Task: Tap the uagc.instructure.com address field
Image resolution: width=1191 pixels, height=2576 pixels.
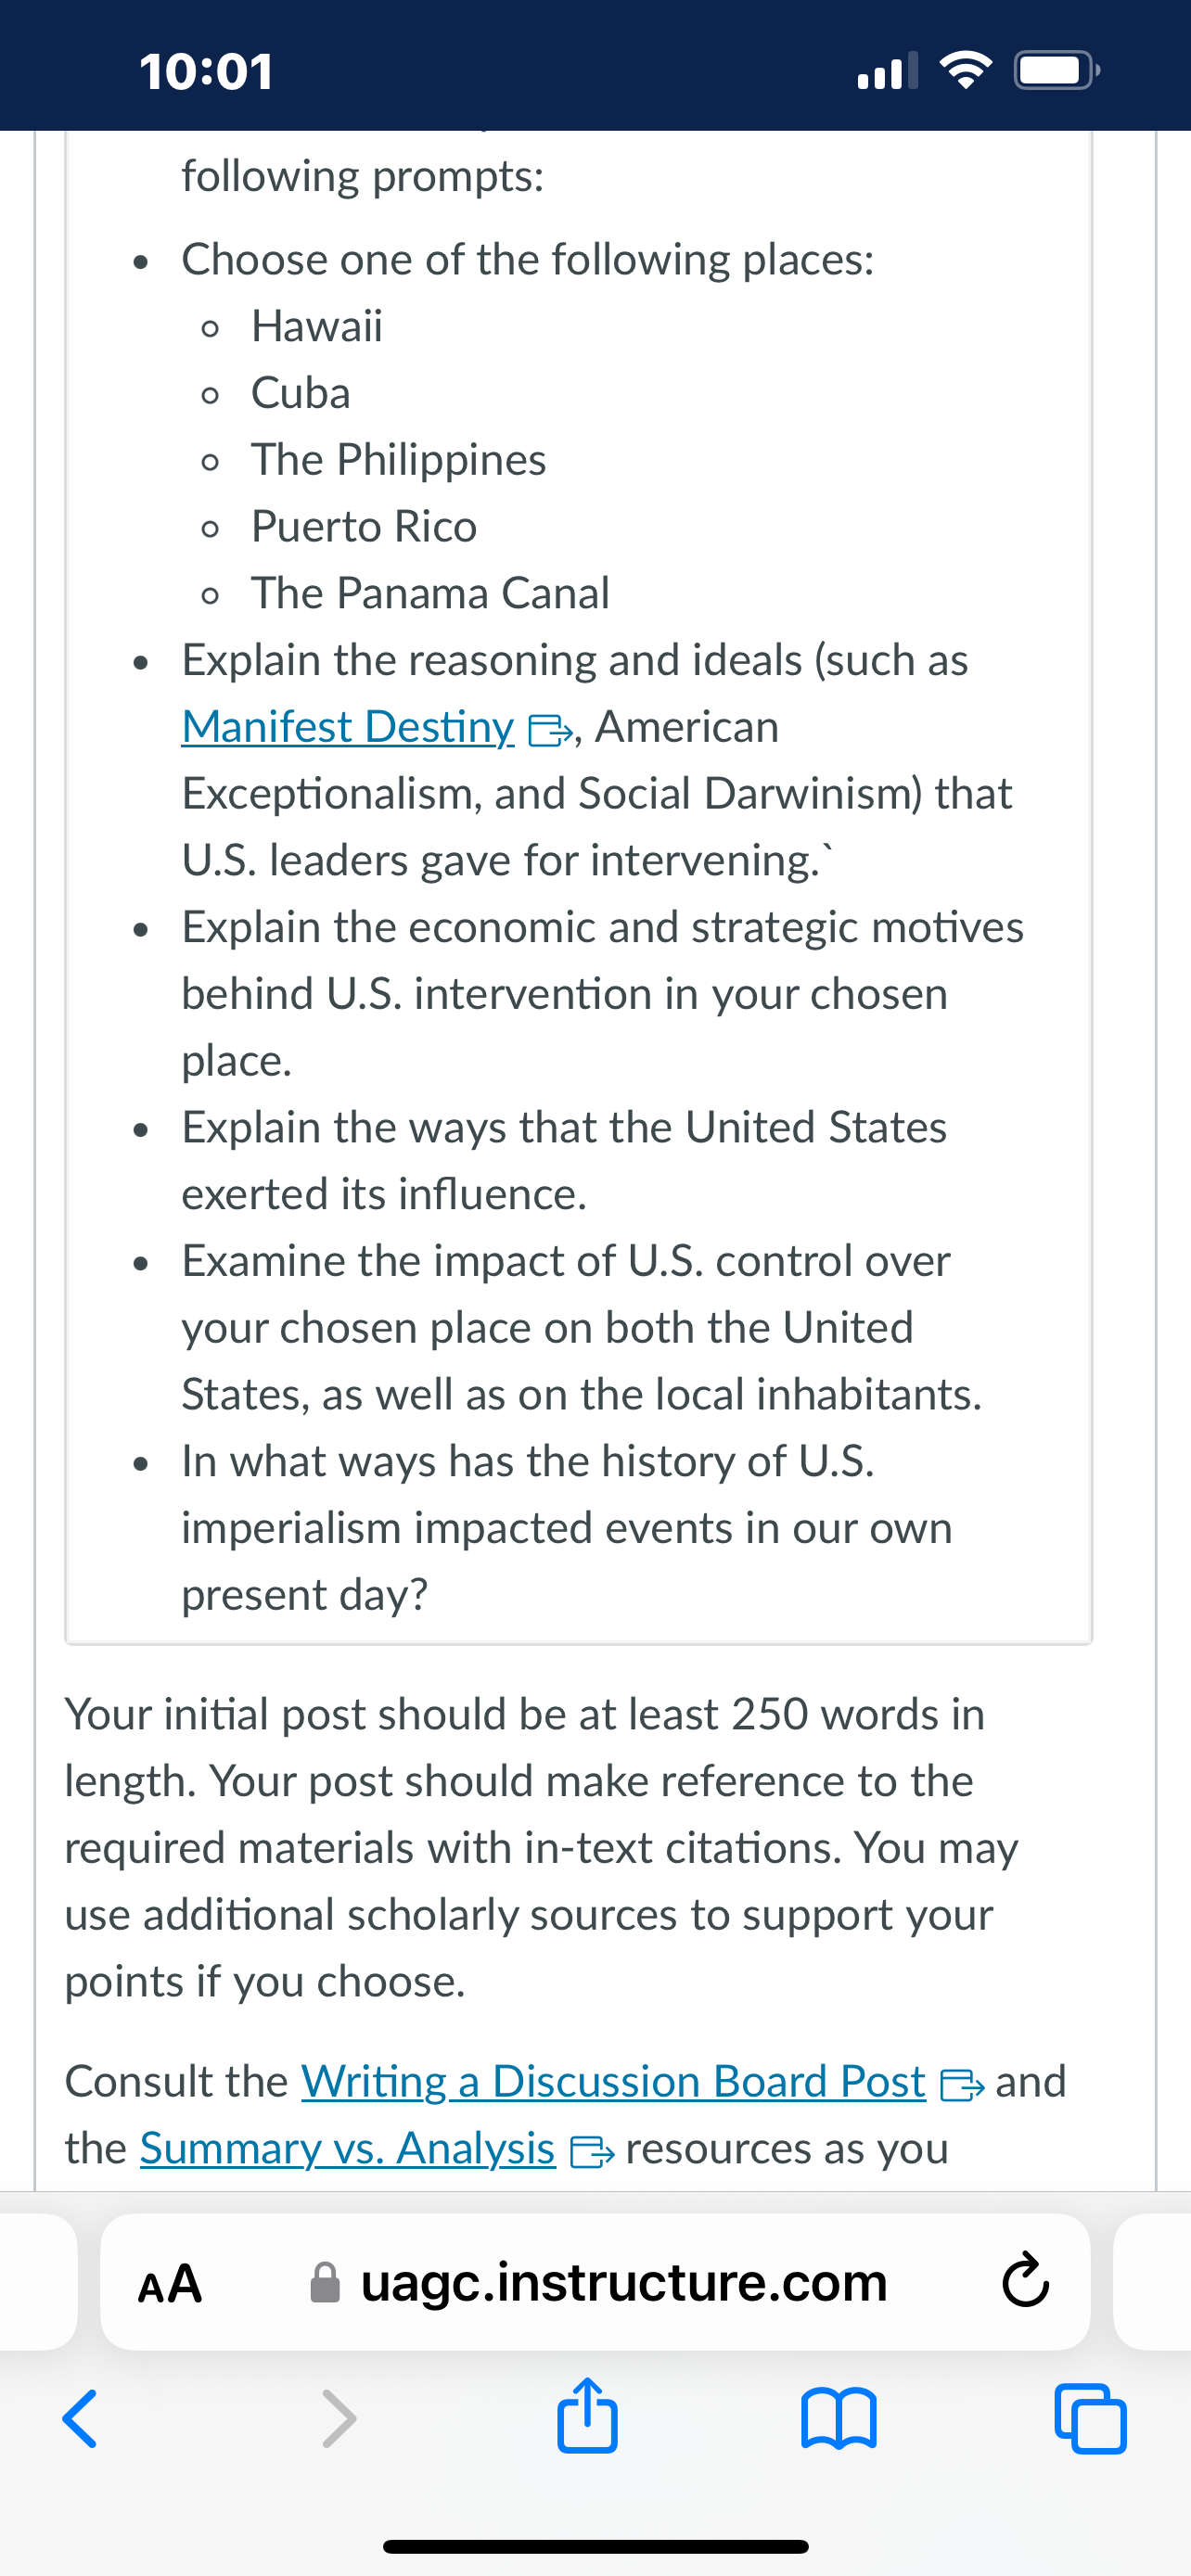Action: pyautogui.click(x=595, y=2282)
